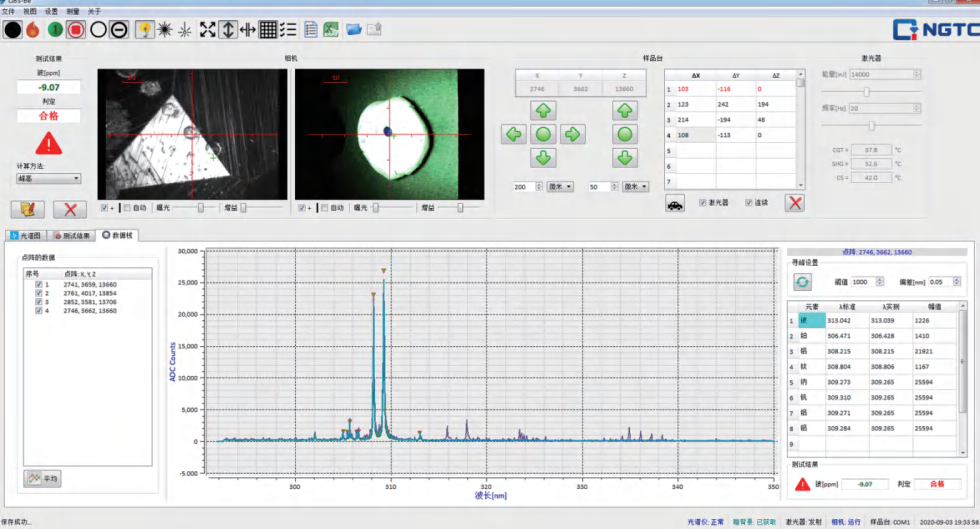Move sample stage left with green arrow

click(x=514, y=134)
